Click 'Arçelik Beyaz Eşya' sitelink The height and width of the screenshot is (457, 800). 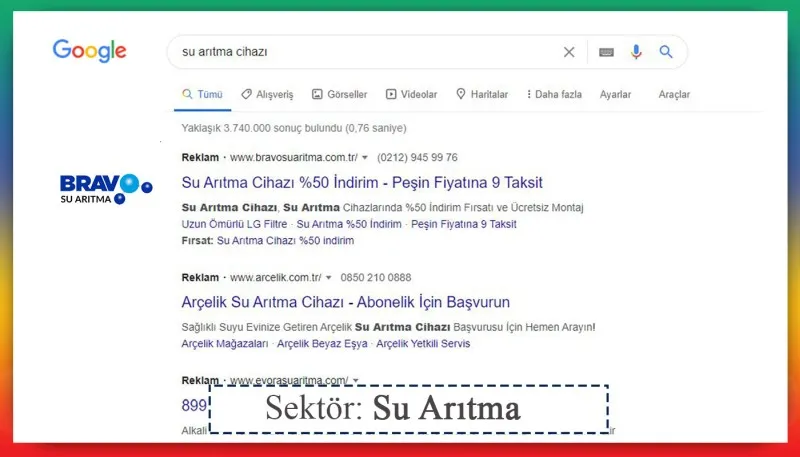click(x=322, y=343)
